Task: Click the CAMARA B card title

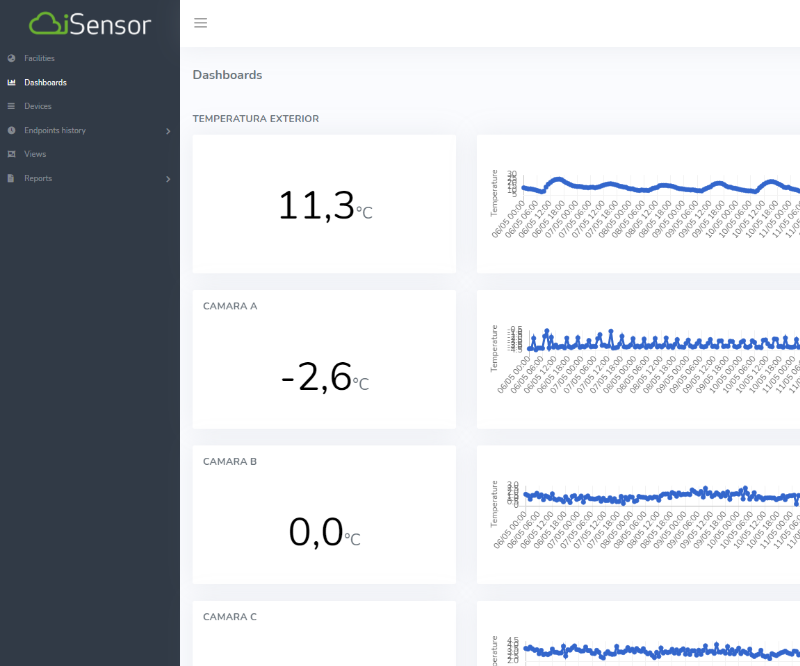Action: [230, 461]
